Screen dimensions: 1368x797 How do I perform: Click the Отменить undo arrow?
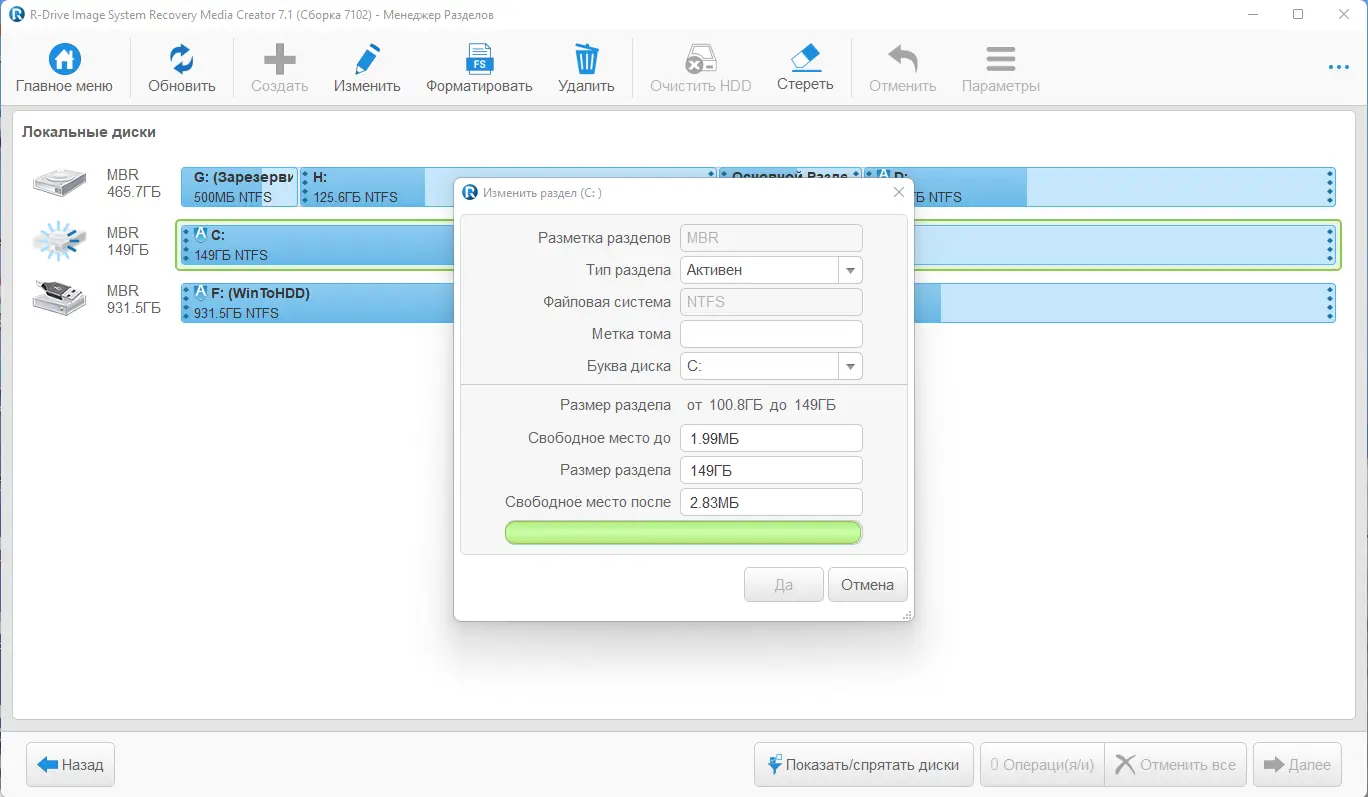(902, 58)
